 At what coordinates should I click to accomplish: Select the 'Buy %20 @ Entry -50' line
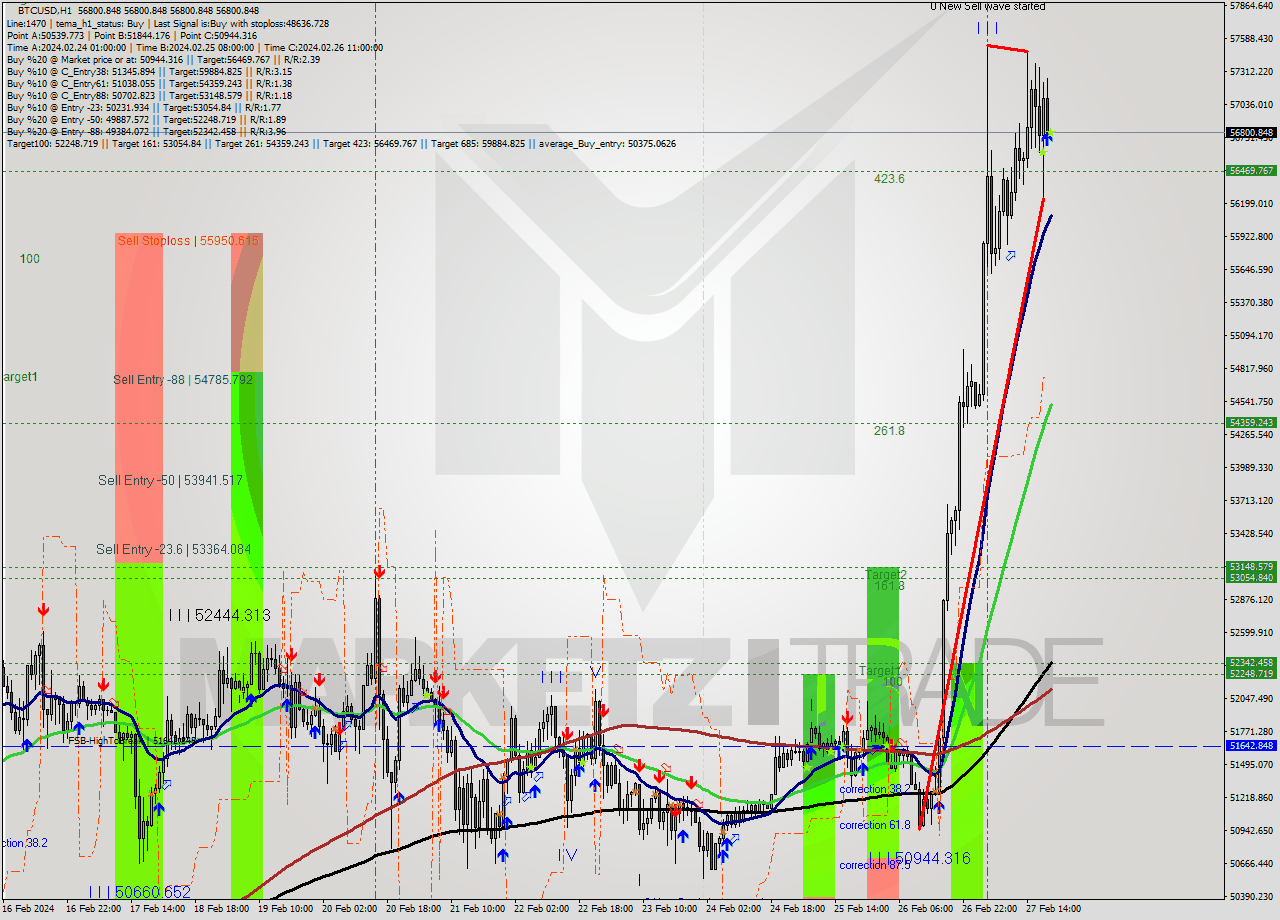(146, 119)
